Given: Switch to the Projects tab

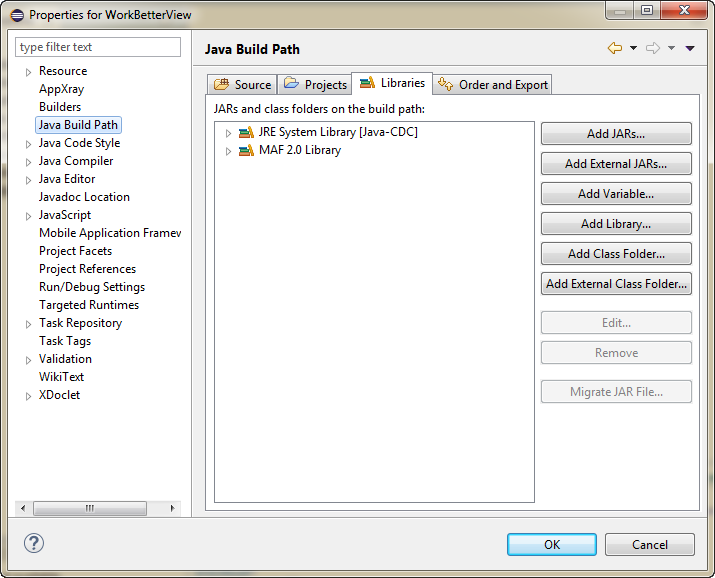Looking at the screenshot, I should pos(315,85).
